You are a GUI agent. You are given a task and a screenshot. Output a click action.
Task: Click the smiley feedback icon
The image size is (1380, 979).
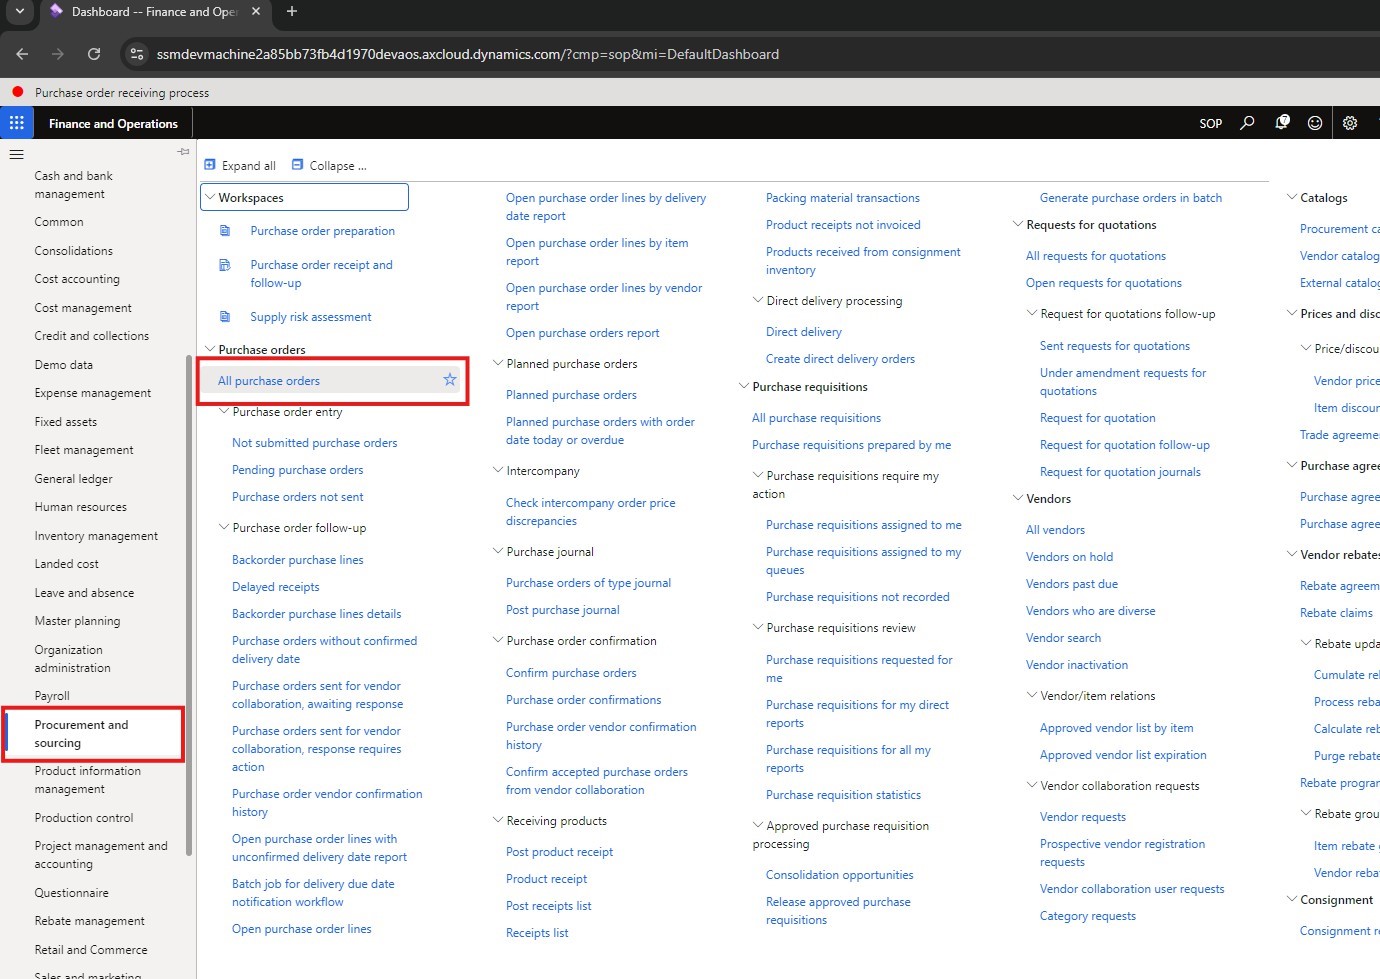tap(1315, 123)
